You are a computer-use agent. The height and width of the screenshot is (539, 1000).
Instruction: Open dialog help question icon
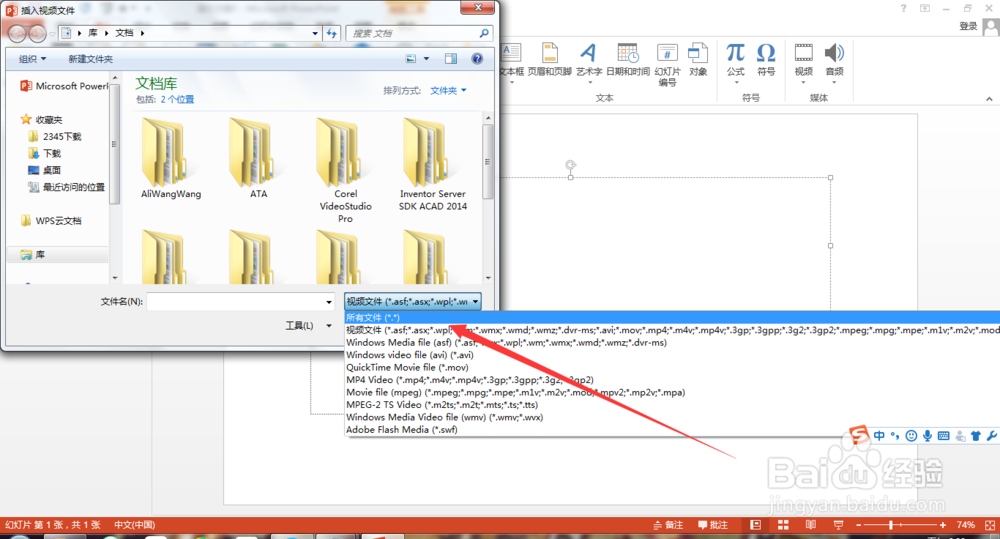477,59
